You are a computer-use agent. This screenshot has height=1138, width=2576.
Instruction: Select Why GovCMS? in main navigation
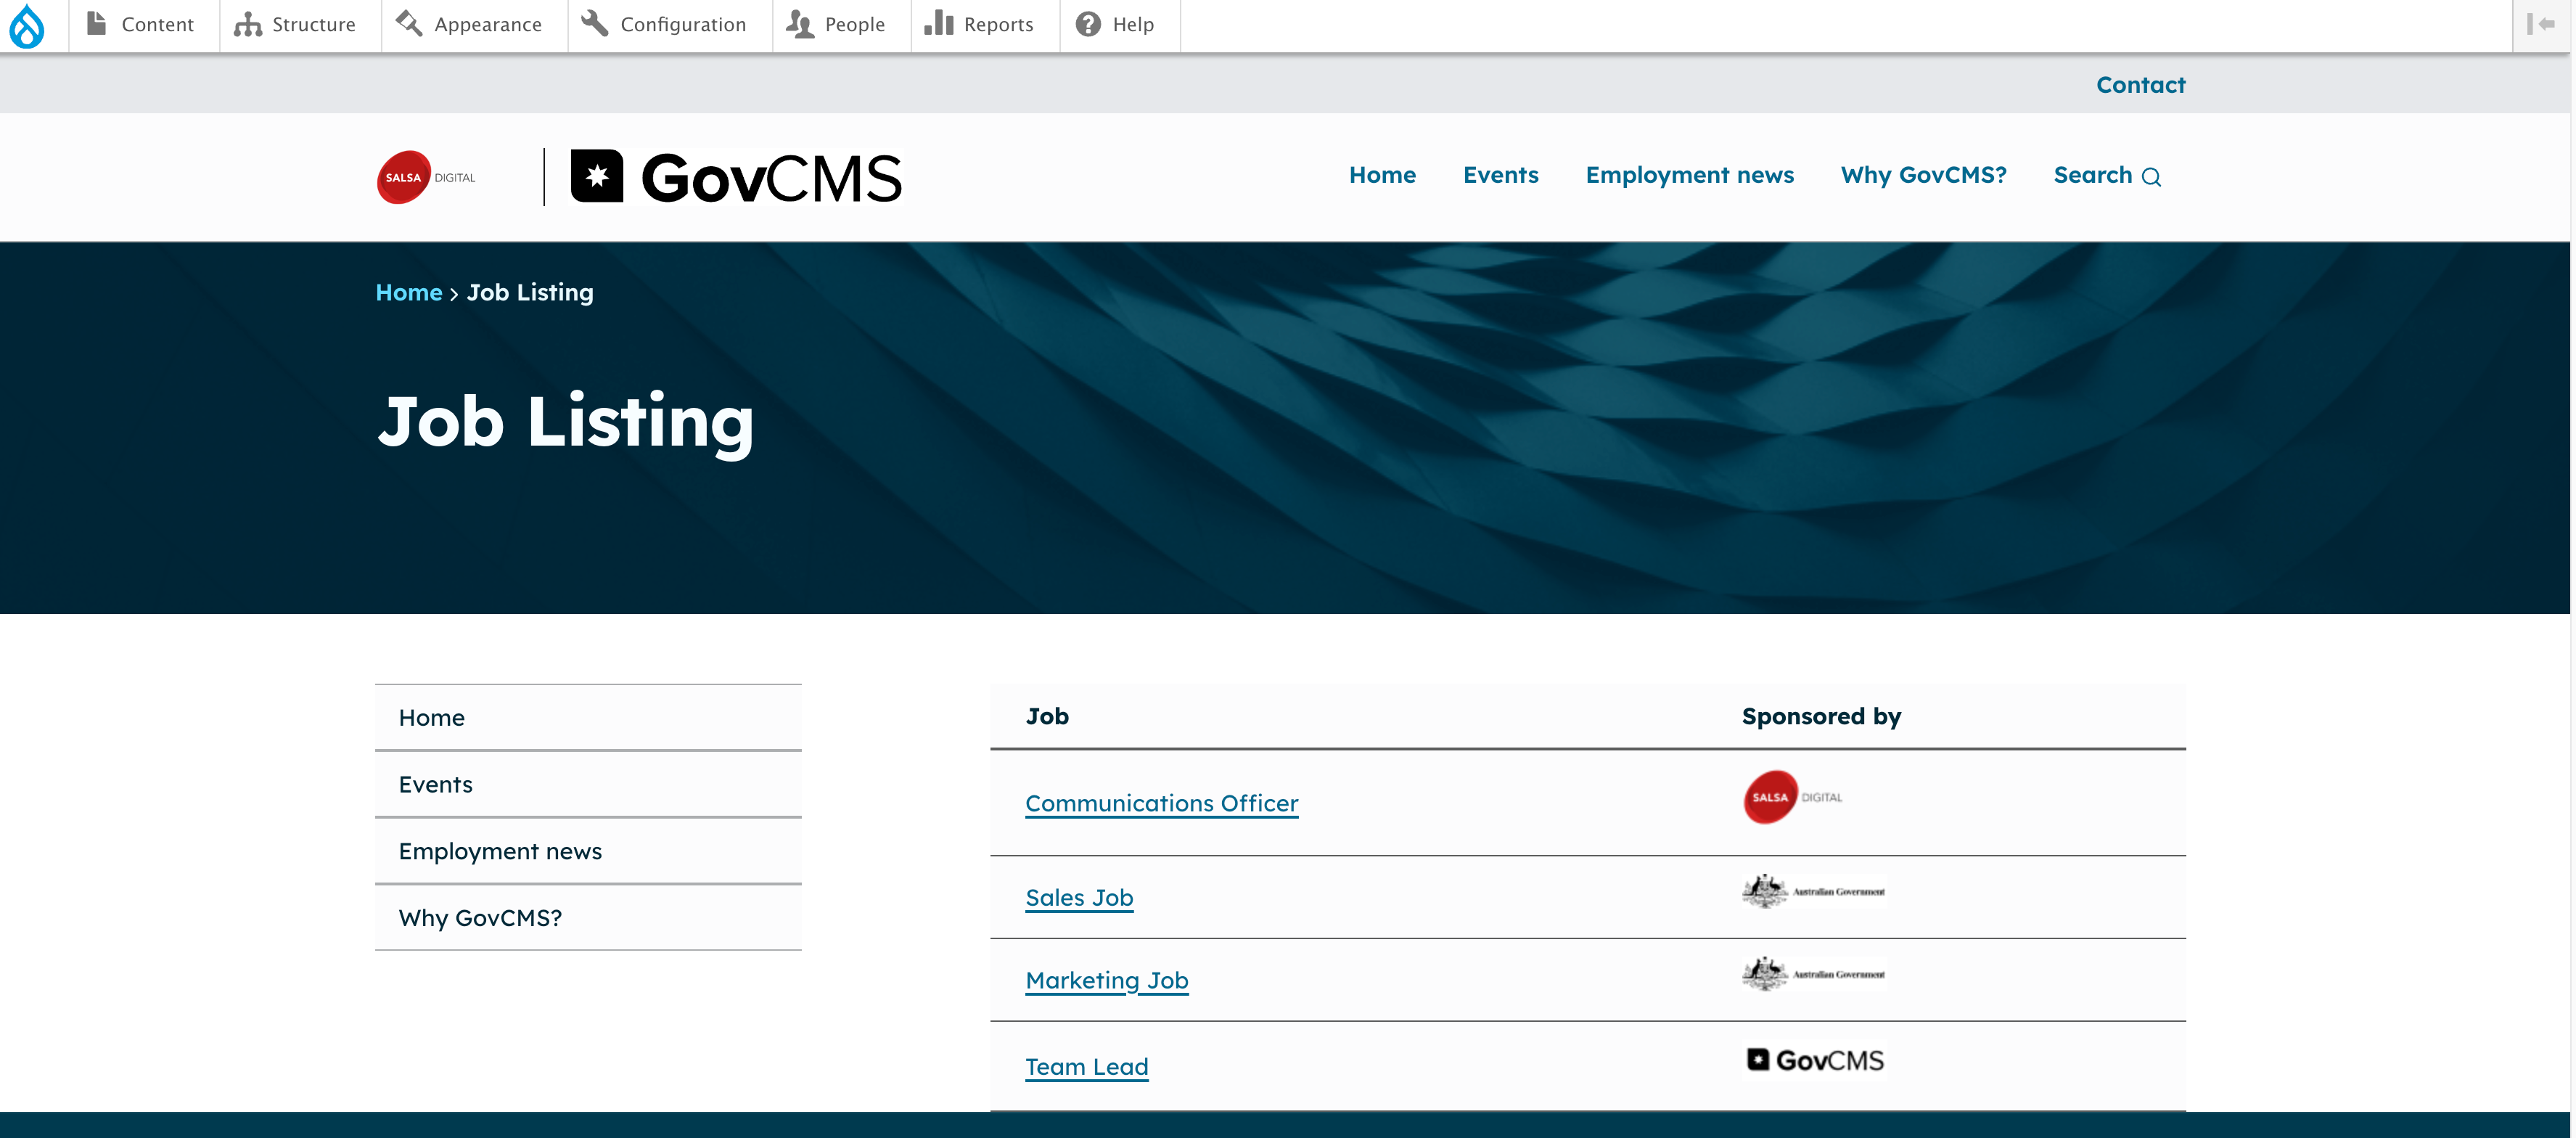click(1923, 175)
